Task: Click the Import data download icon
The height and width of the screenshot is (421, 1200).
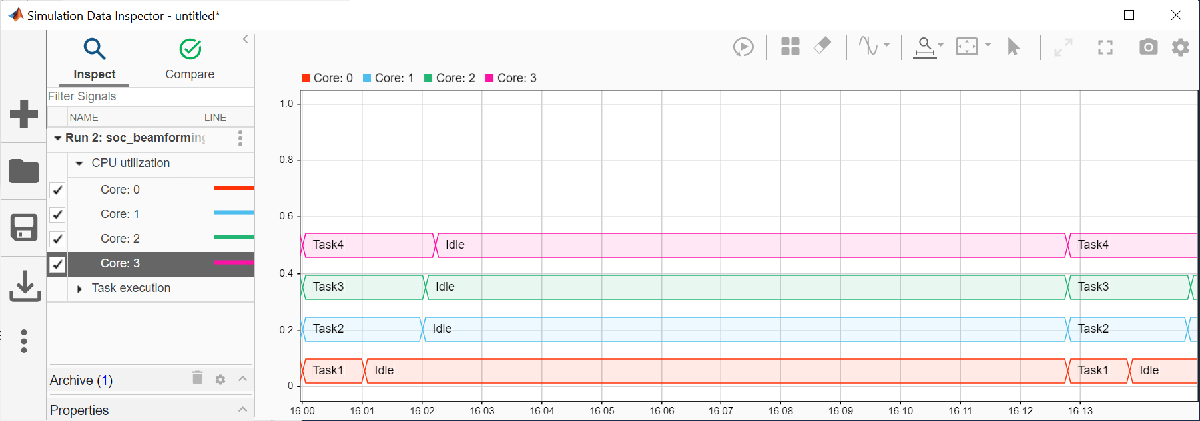Action: point(23,286)
